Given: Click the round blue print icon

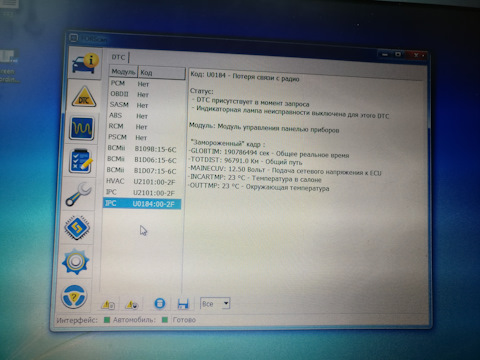Looking at the screenshot, I should [x=160, y=304].
